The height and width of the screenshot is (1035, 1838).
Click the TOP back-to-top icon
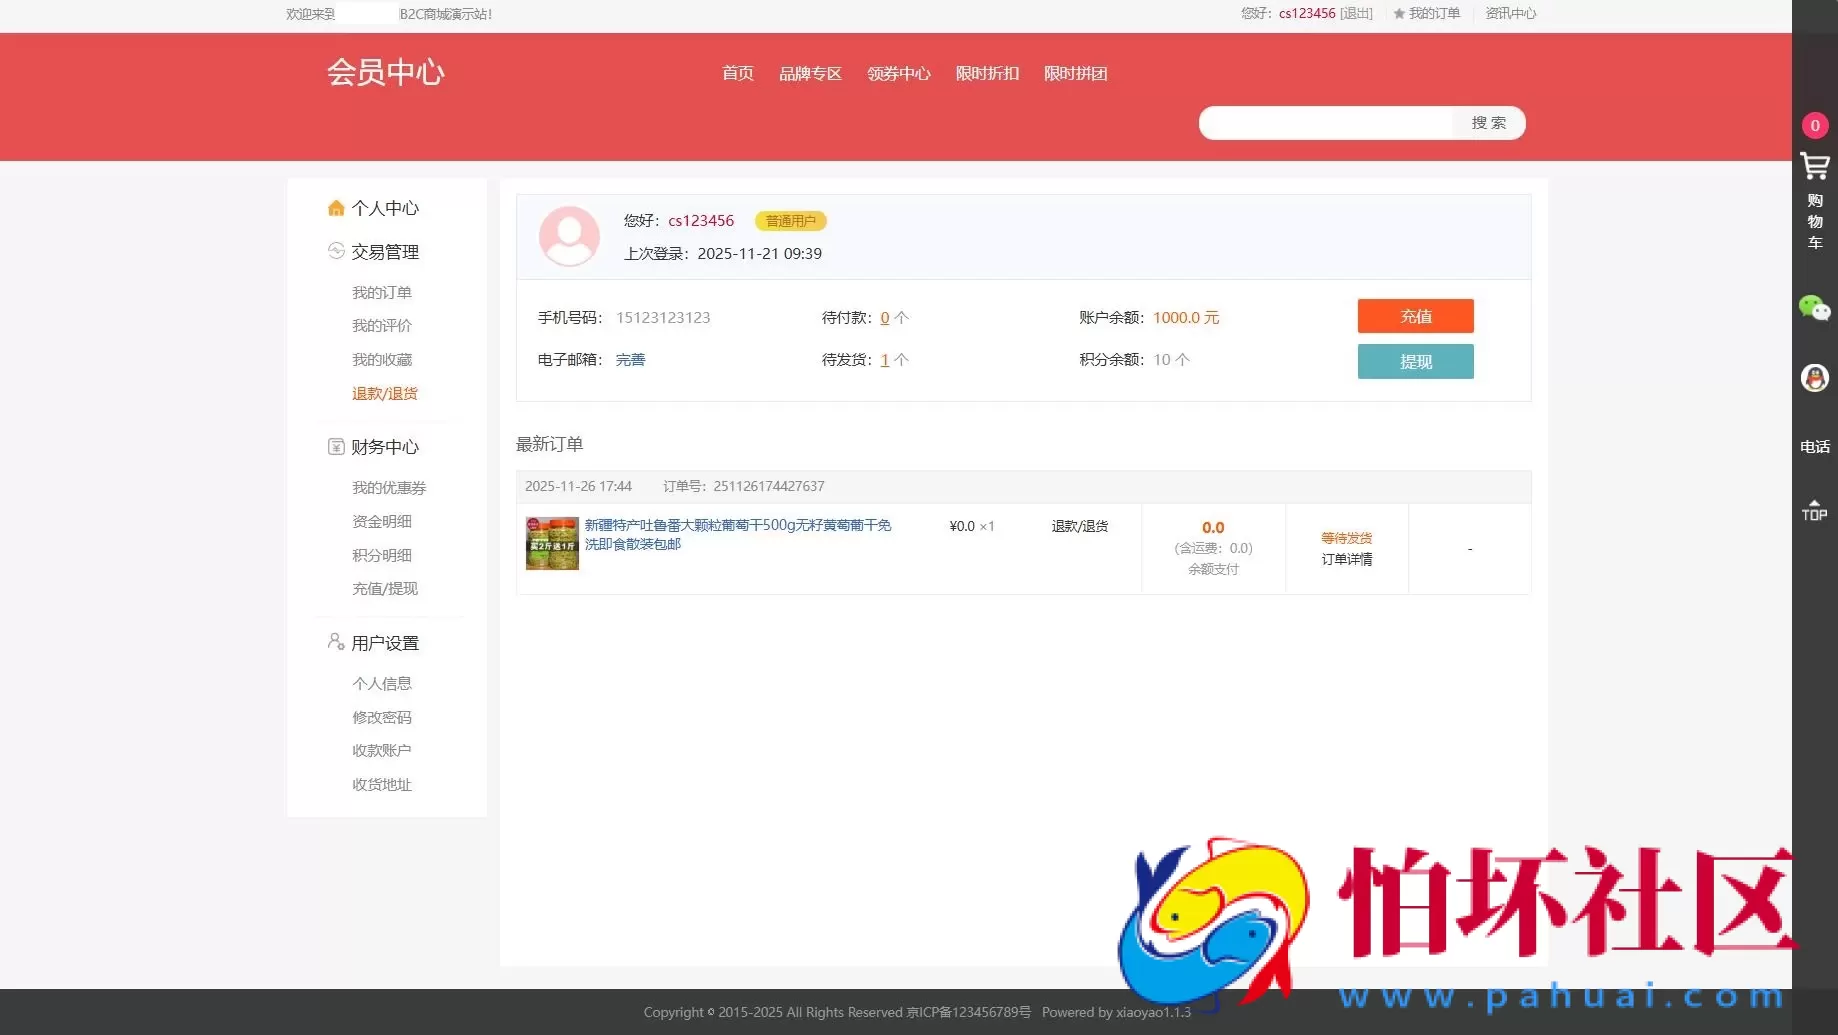1814,510
